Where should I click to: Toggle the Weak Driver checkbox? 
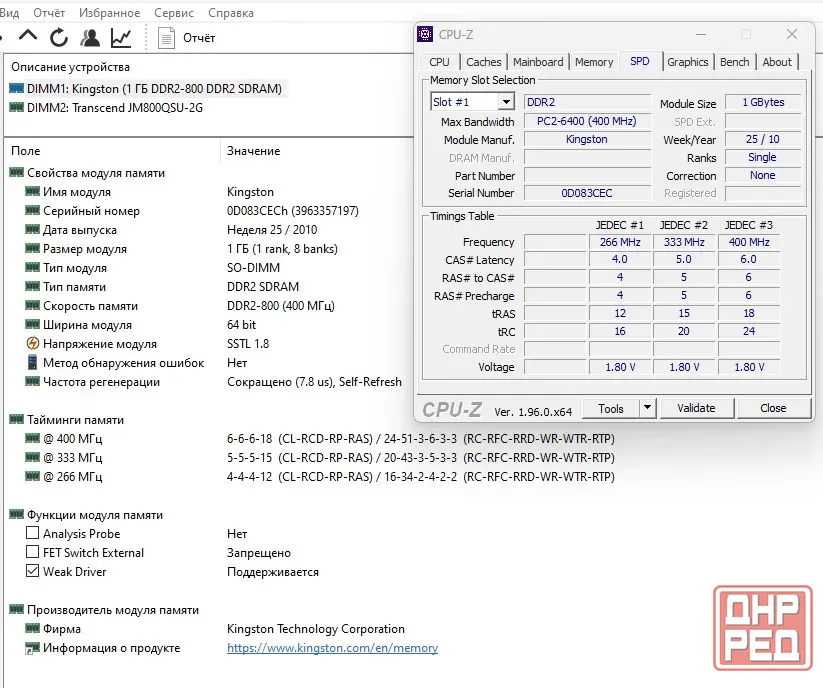pos(33,571)
